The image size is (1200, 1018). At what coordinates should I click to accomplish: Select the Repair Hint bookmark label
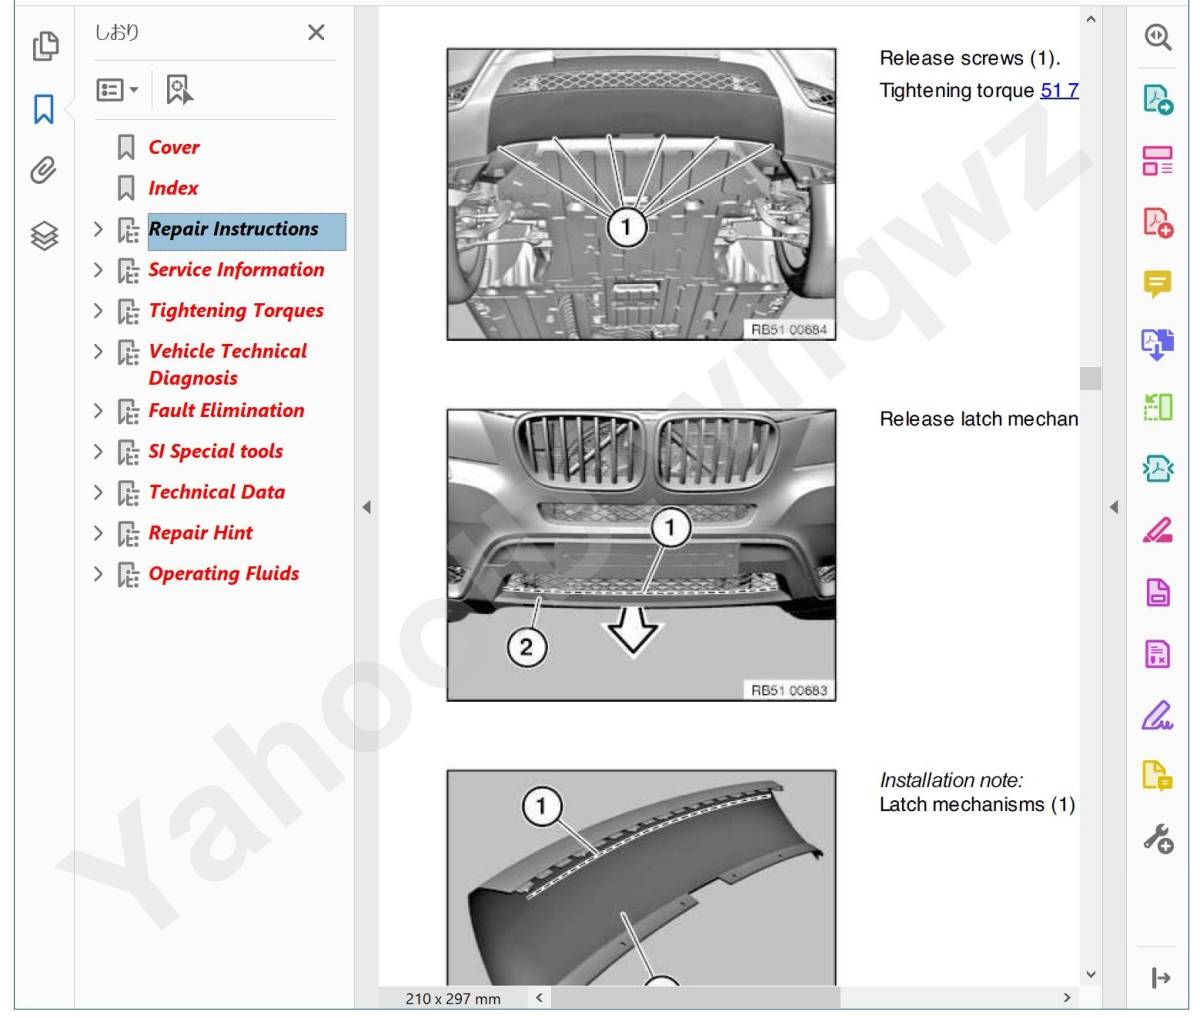pyautogui.click(x=201, y=533)
